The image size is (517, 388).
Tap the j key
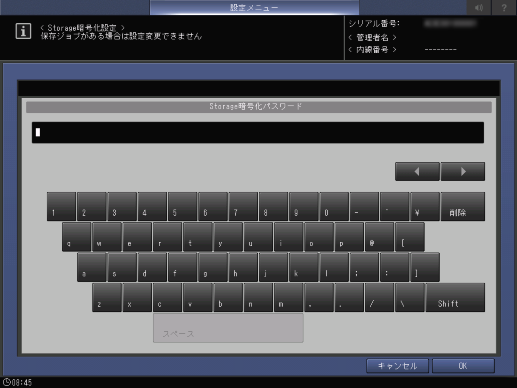click(x=274, y=267)
